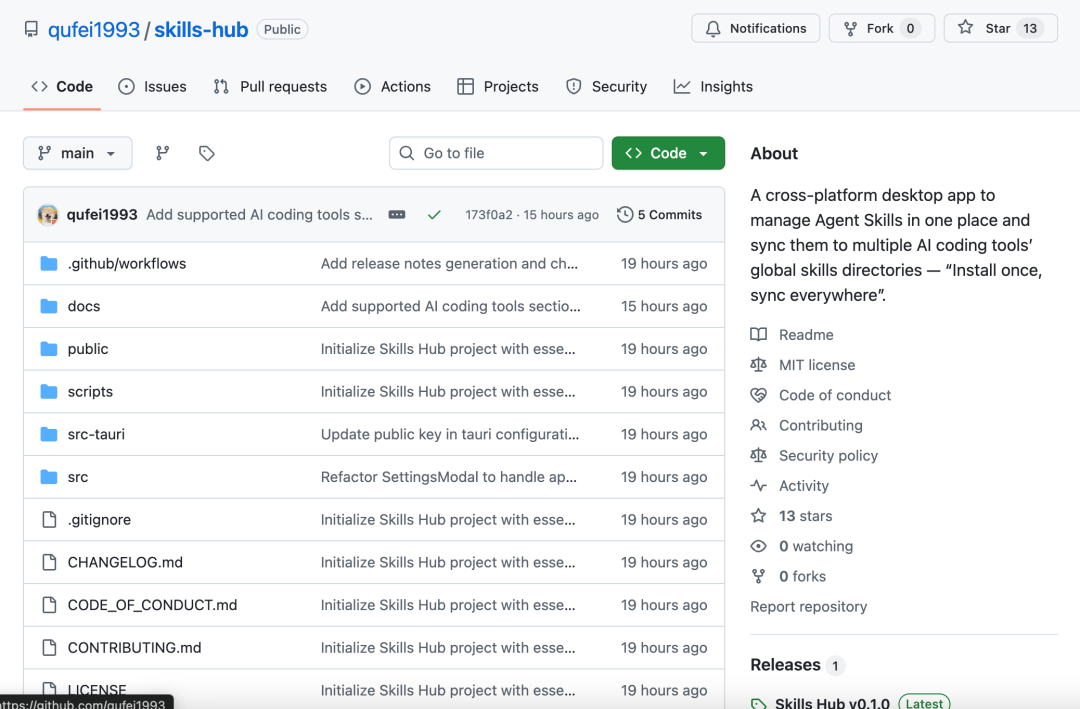Open the Notifications subscription button

755,28
